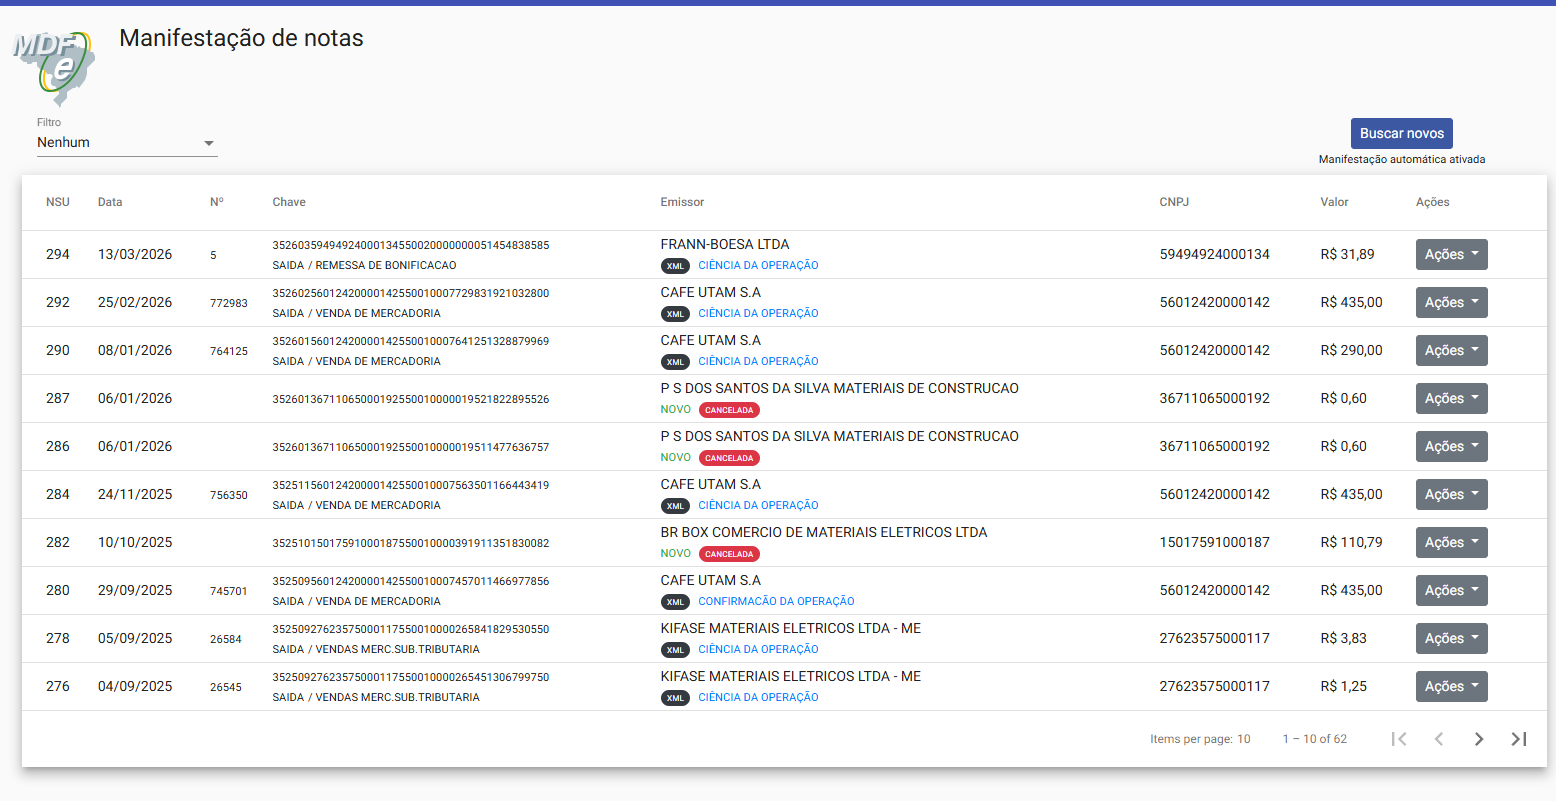Go to the previous page arrow
This screenshot has height=801, width=1556.
point(1439,739)
